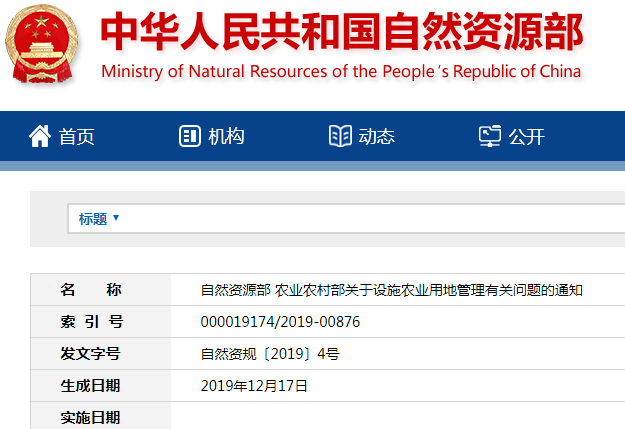Click the 索引号 row label
Screen dimensions: 625x429
pyautogui.click(x=92, y=321)
